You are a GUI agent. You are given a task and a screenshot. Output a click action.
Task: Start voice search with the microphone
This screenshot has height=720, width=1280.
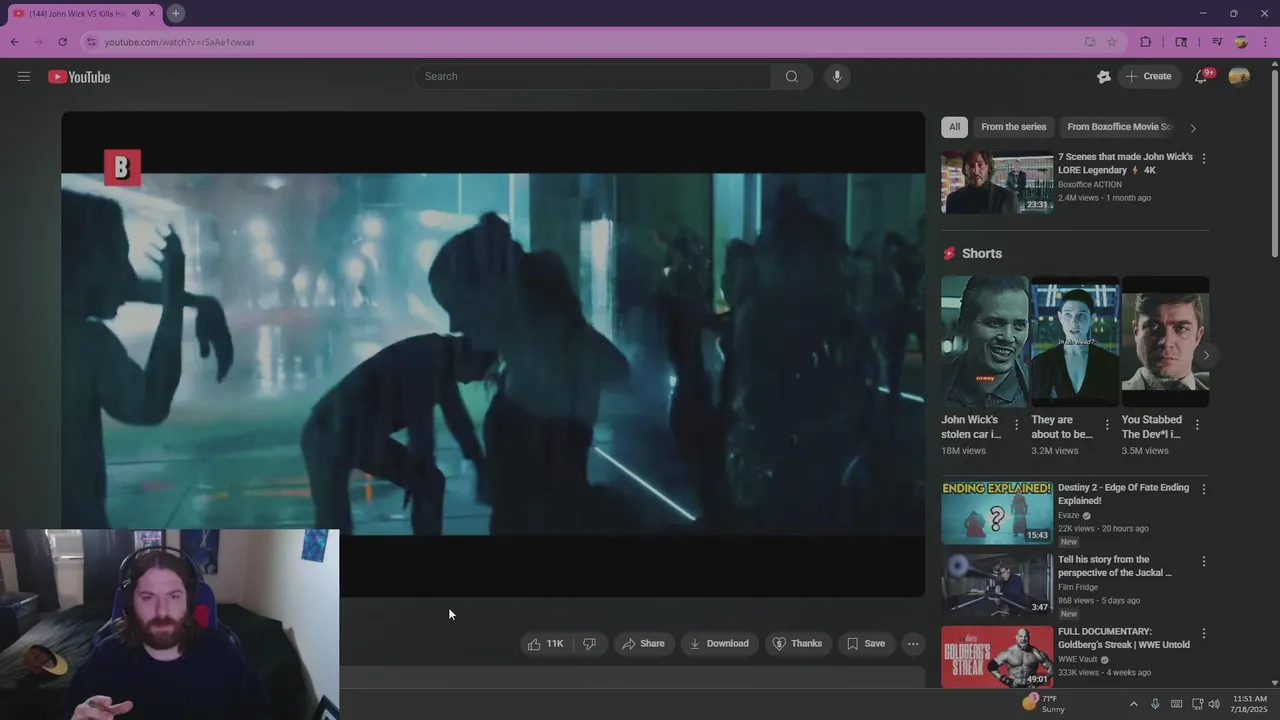coord(837,77)
